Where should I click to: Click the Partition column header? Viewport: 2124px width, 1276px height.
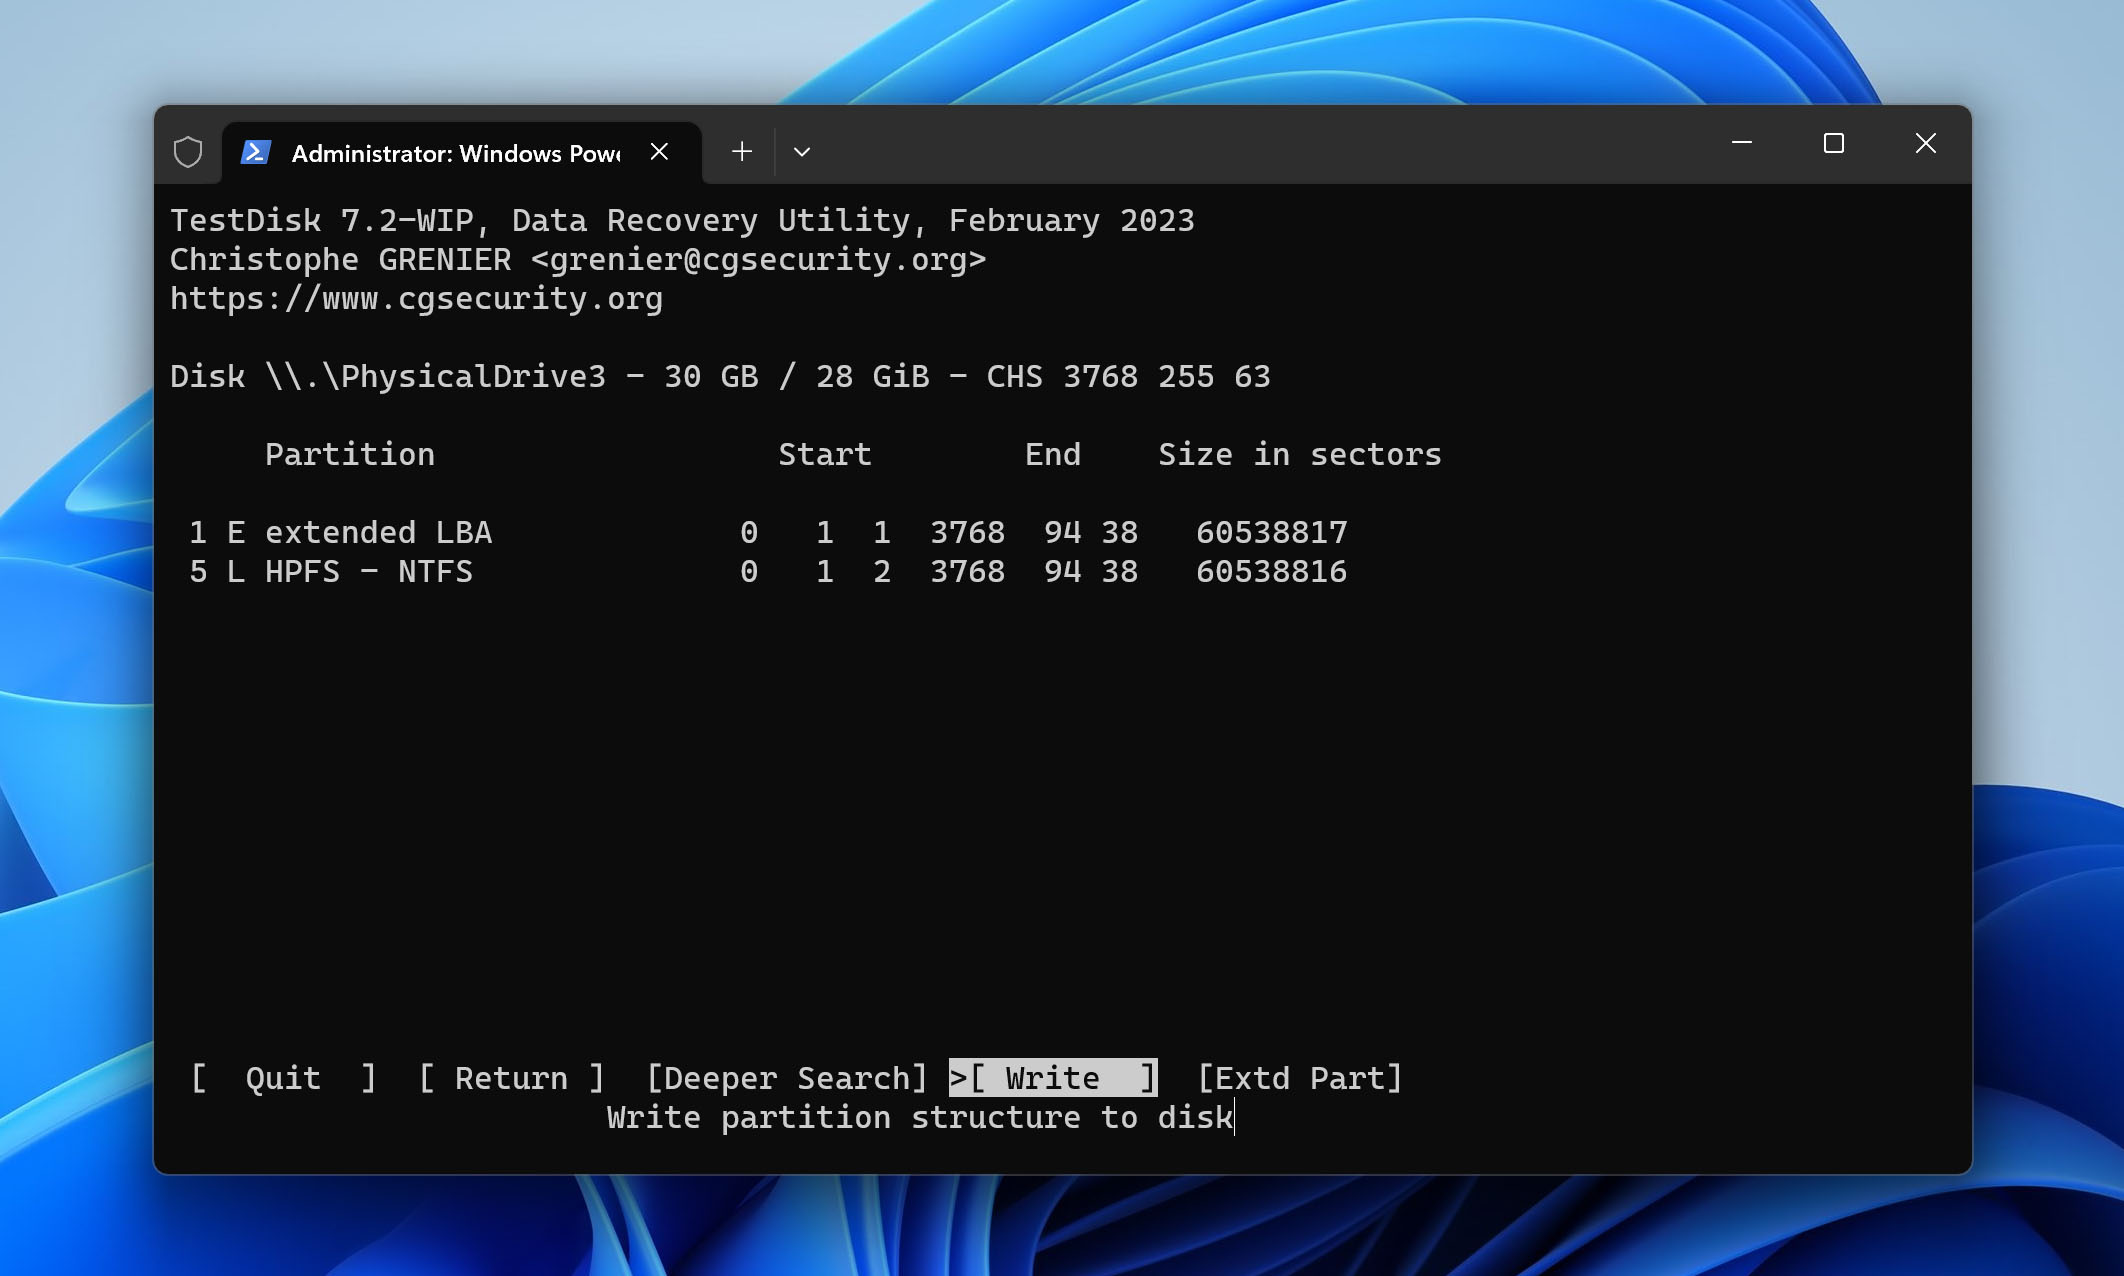coord(350,454)
